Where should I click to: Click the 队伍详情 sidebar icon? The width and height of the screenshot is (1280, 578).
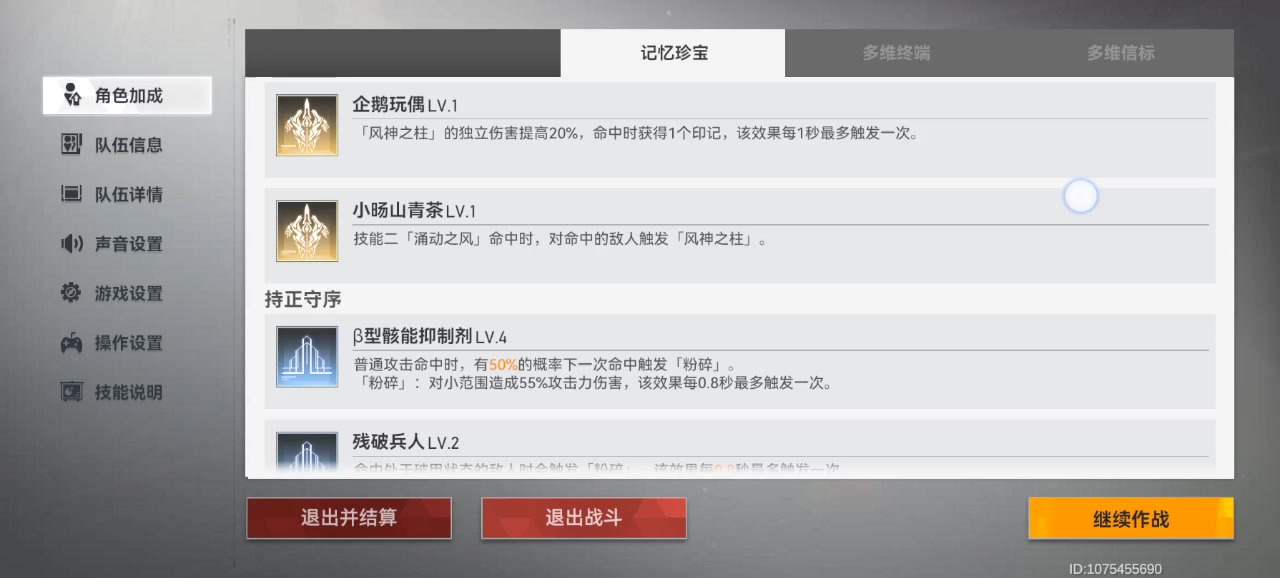(71, 194)
